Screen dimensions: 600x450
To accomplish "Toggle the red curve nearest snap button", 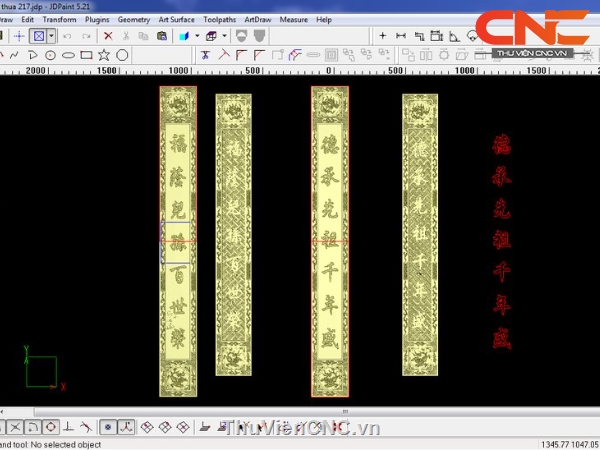I will click(x=86, y=427).
